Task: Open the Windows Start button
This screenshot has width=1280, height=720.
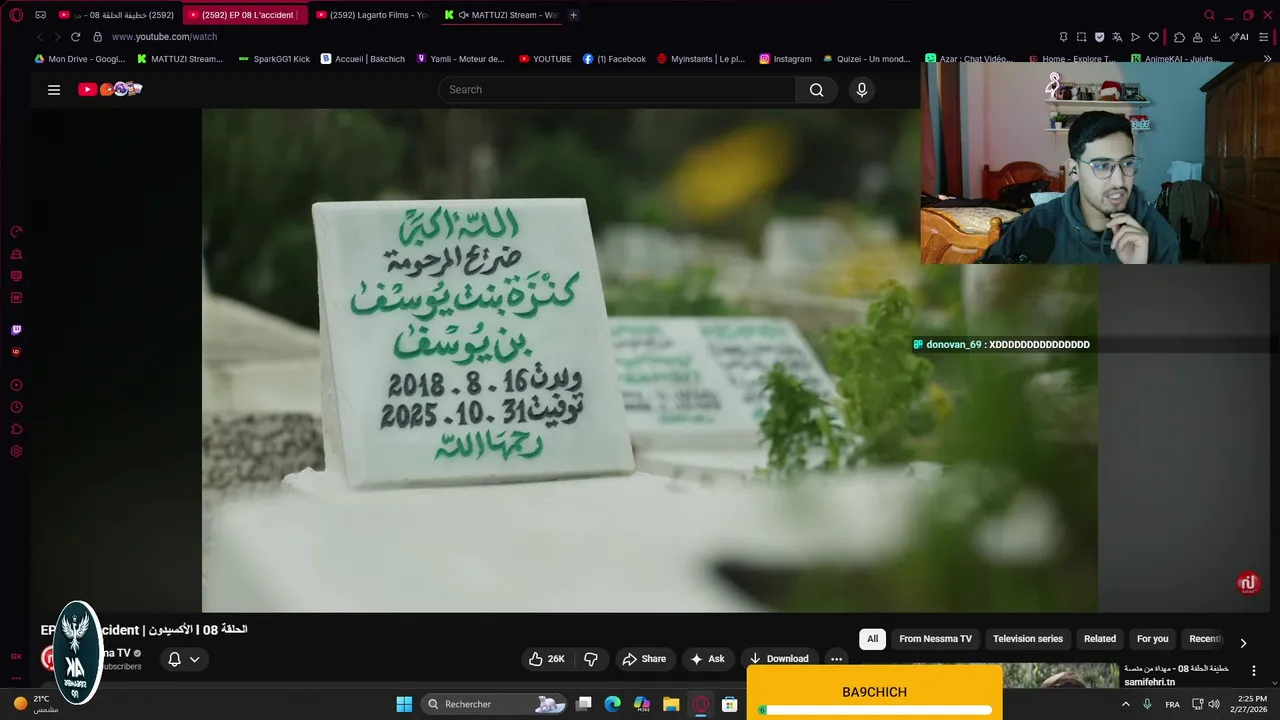Action: coord(404,704)
